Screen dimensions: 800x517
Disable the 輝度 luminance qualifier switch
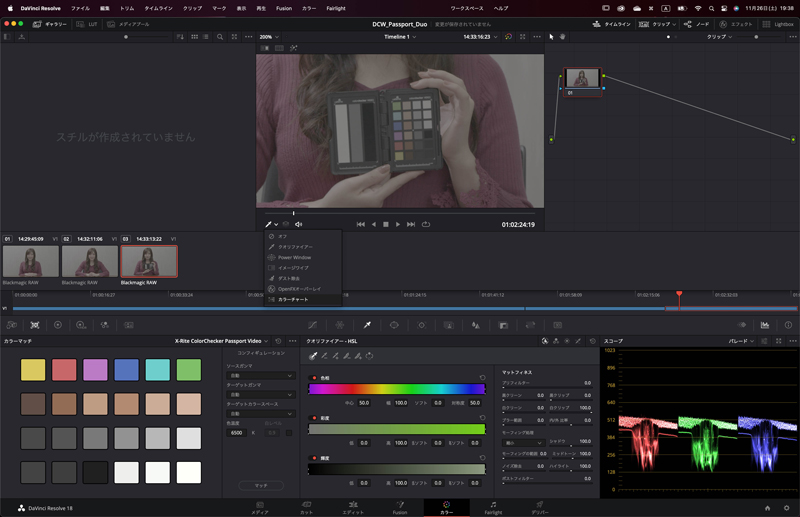pyautogui.click(x=313, y=457)
